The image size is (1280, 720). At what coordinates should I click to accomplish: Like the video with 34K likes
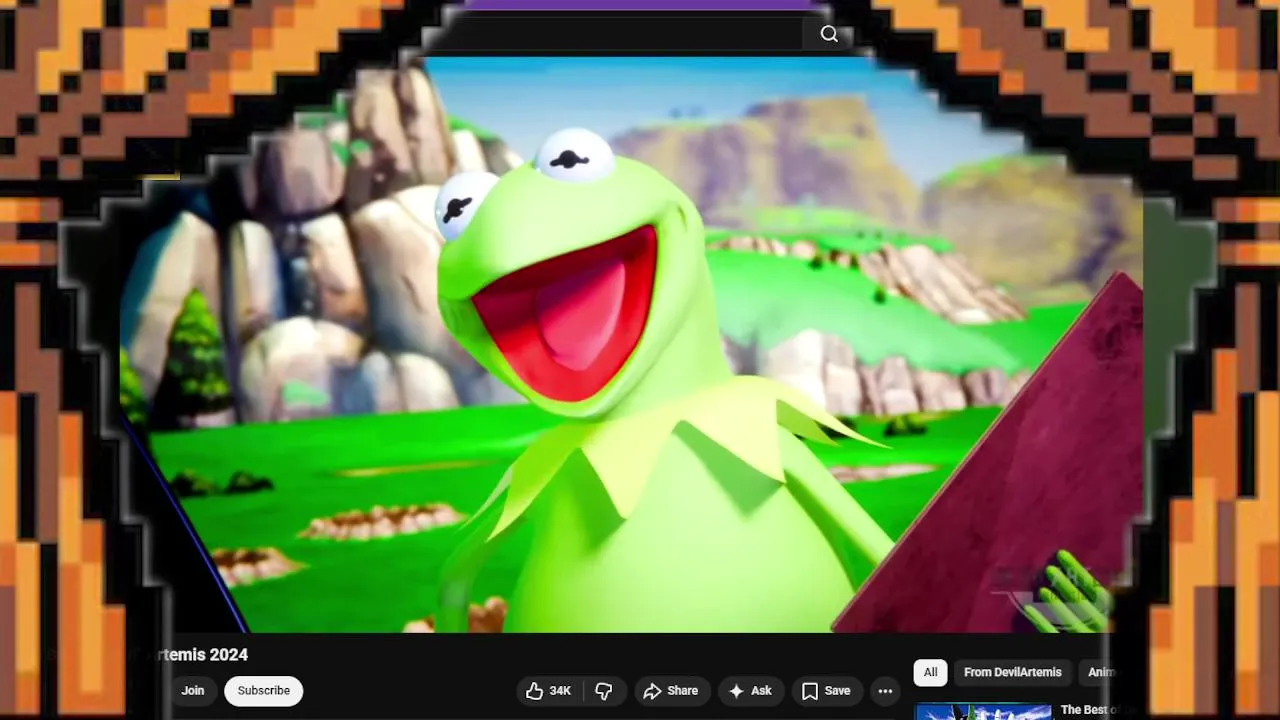click(x=548, y=691)
